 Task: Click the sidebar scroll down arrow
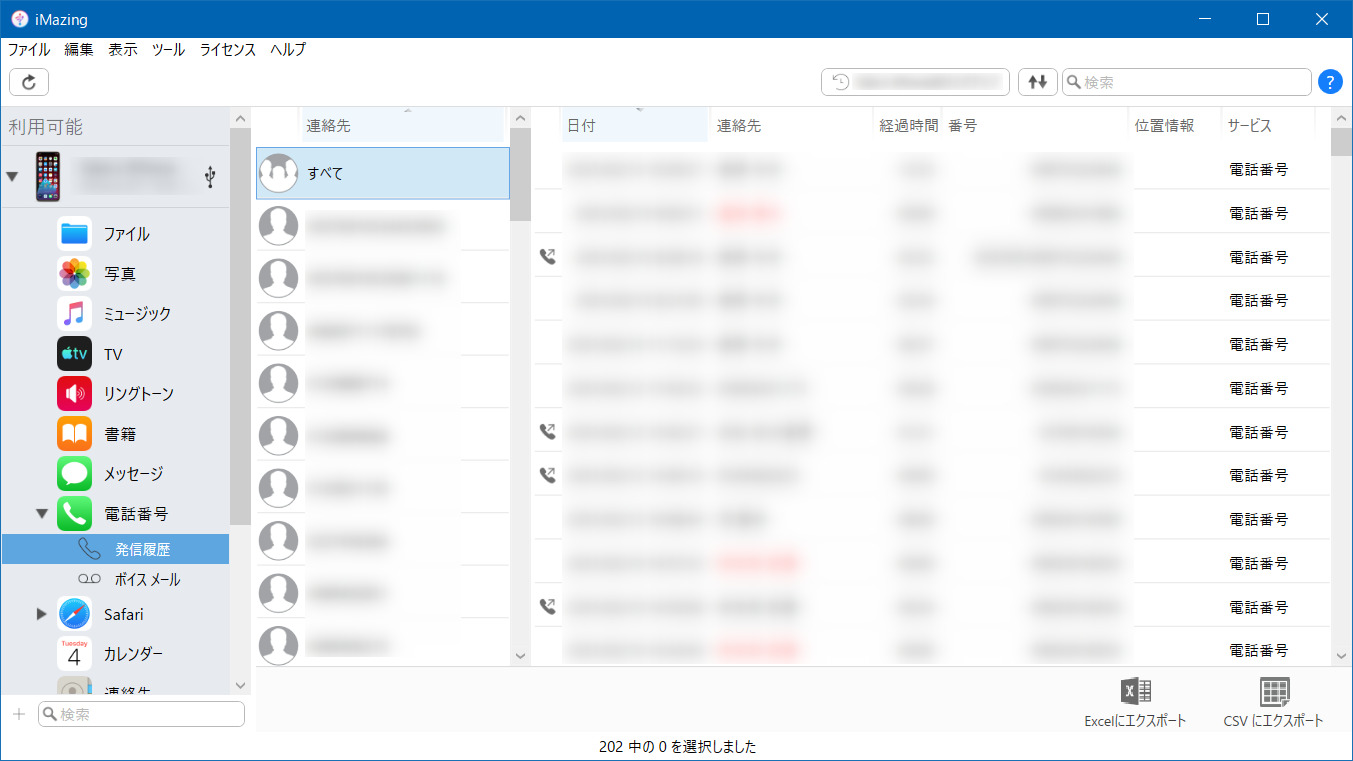pos(240,686)
